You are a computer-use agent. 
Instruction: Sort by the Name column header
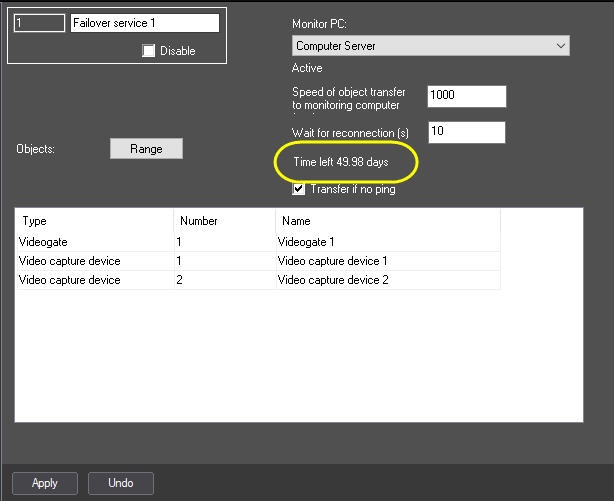pos(387,221)
